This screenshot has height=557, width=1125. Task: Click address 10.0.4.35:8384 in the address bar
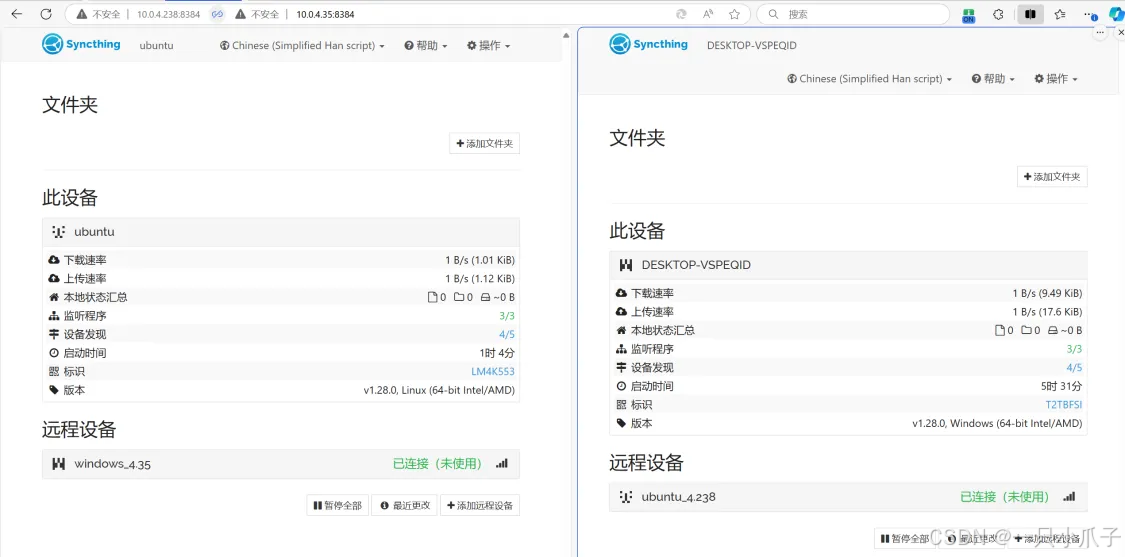pyautogui.click(x=325, y=14)
